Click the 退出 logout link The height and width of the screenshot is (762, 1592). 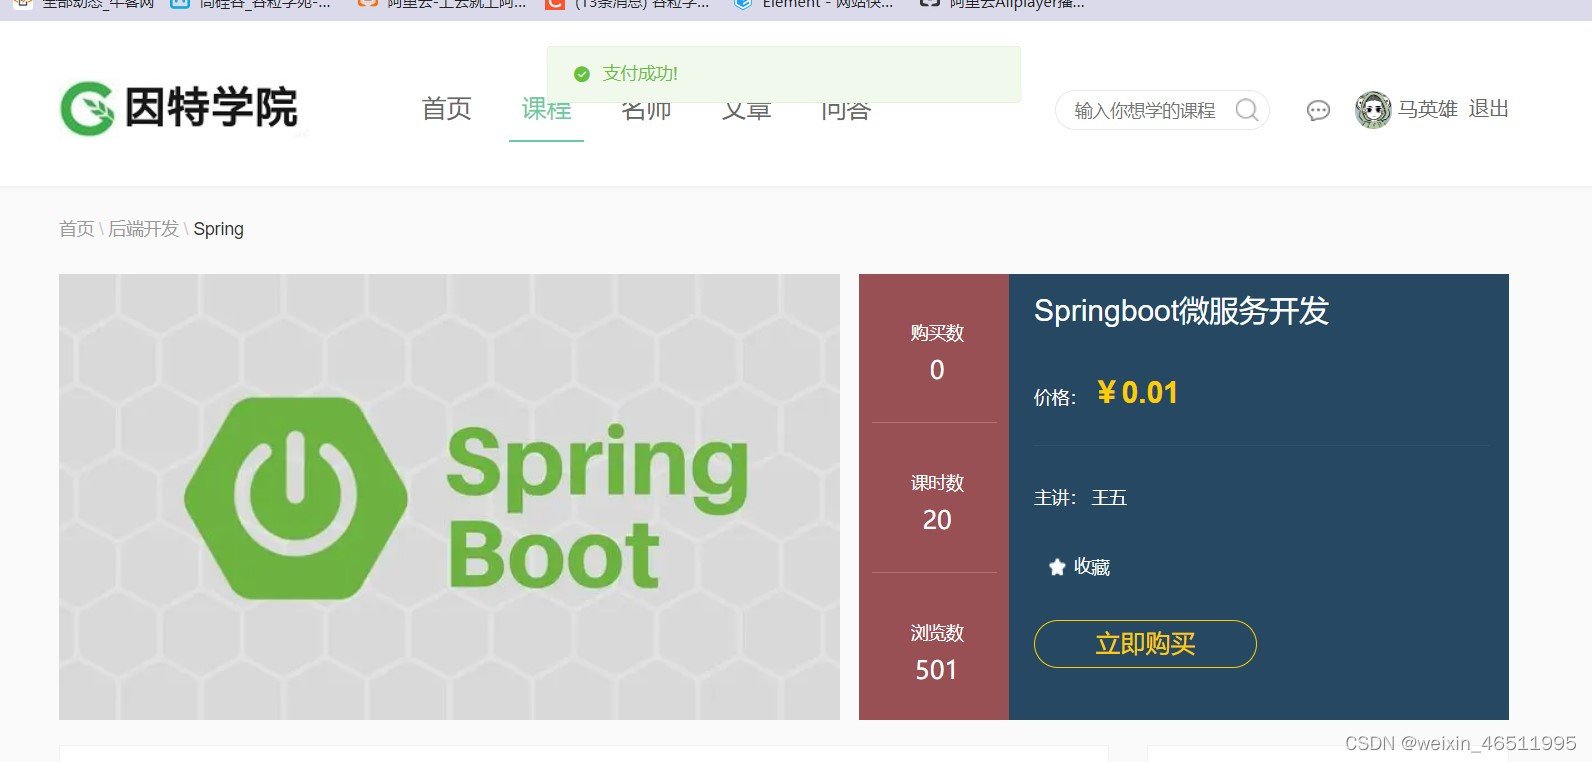[1488, 108]
